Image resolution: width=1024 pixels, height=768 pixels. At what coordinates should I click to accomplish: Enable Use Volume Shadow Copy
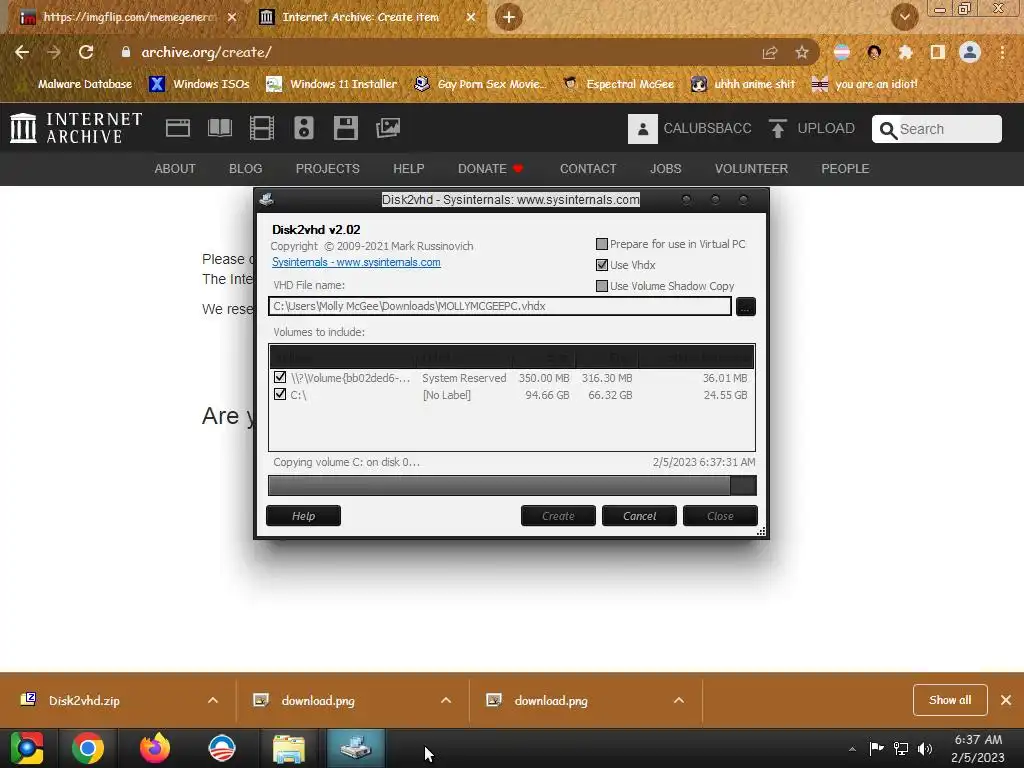click(602, 286)
